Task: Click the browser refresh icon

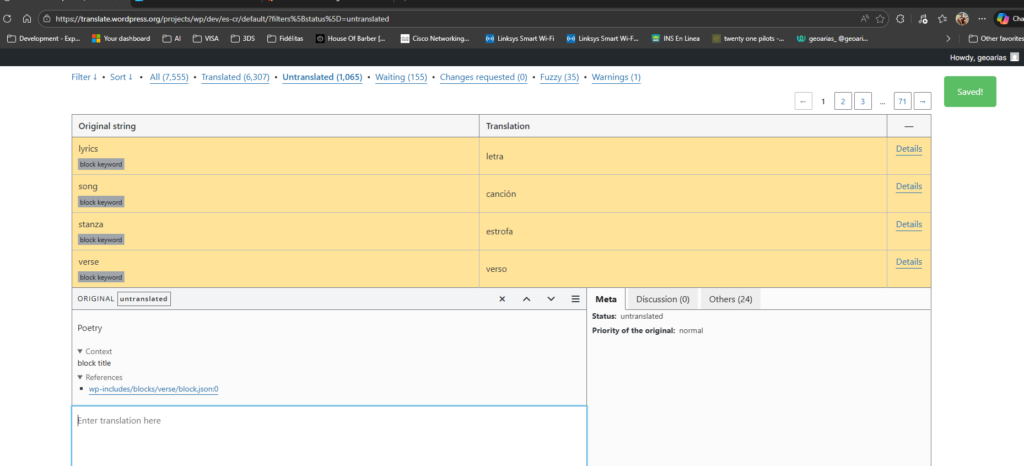Action: tap(9, 18)
